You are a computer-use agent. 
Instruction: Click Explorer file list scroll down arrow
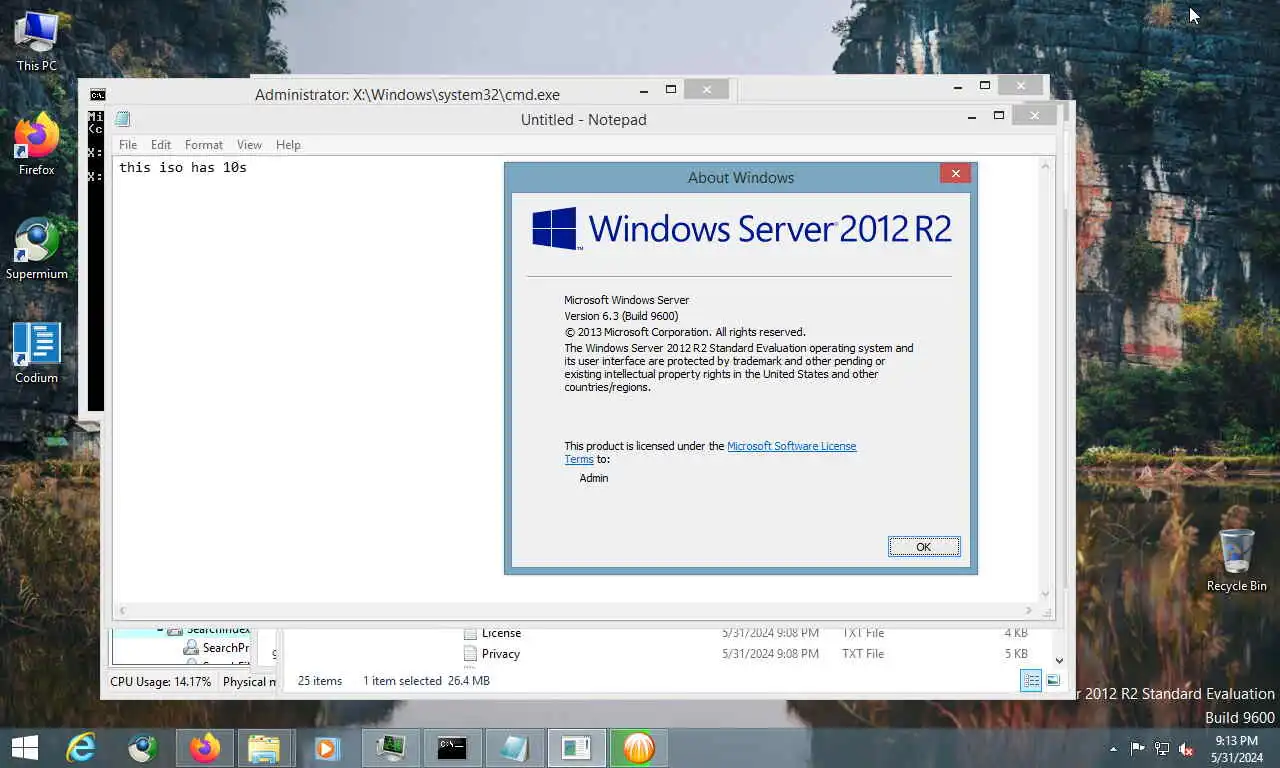point(1060,660)
